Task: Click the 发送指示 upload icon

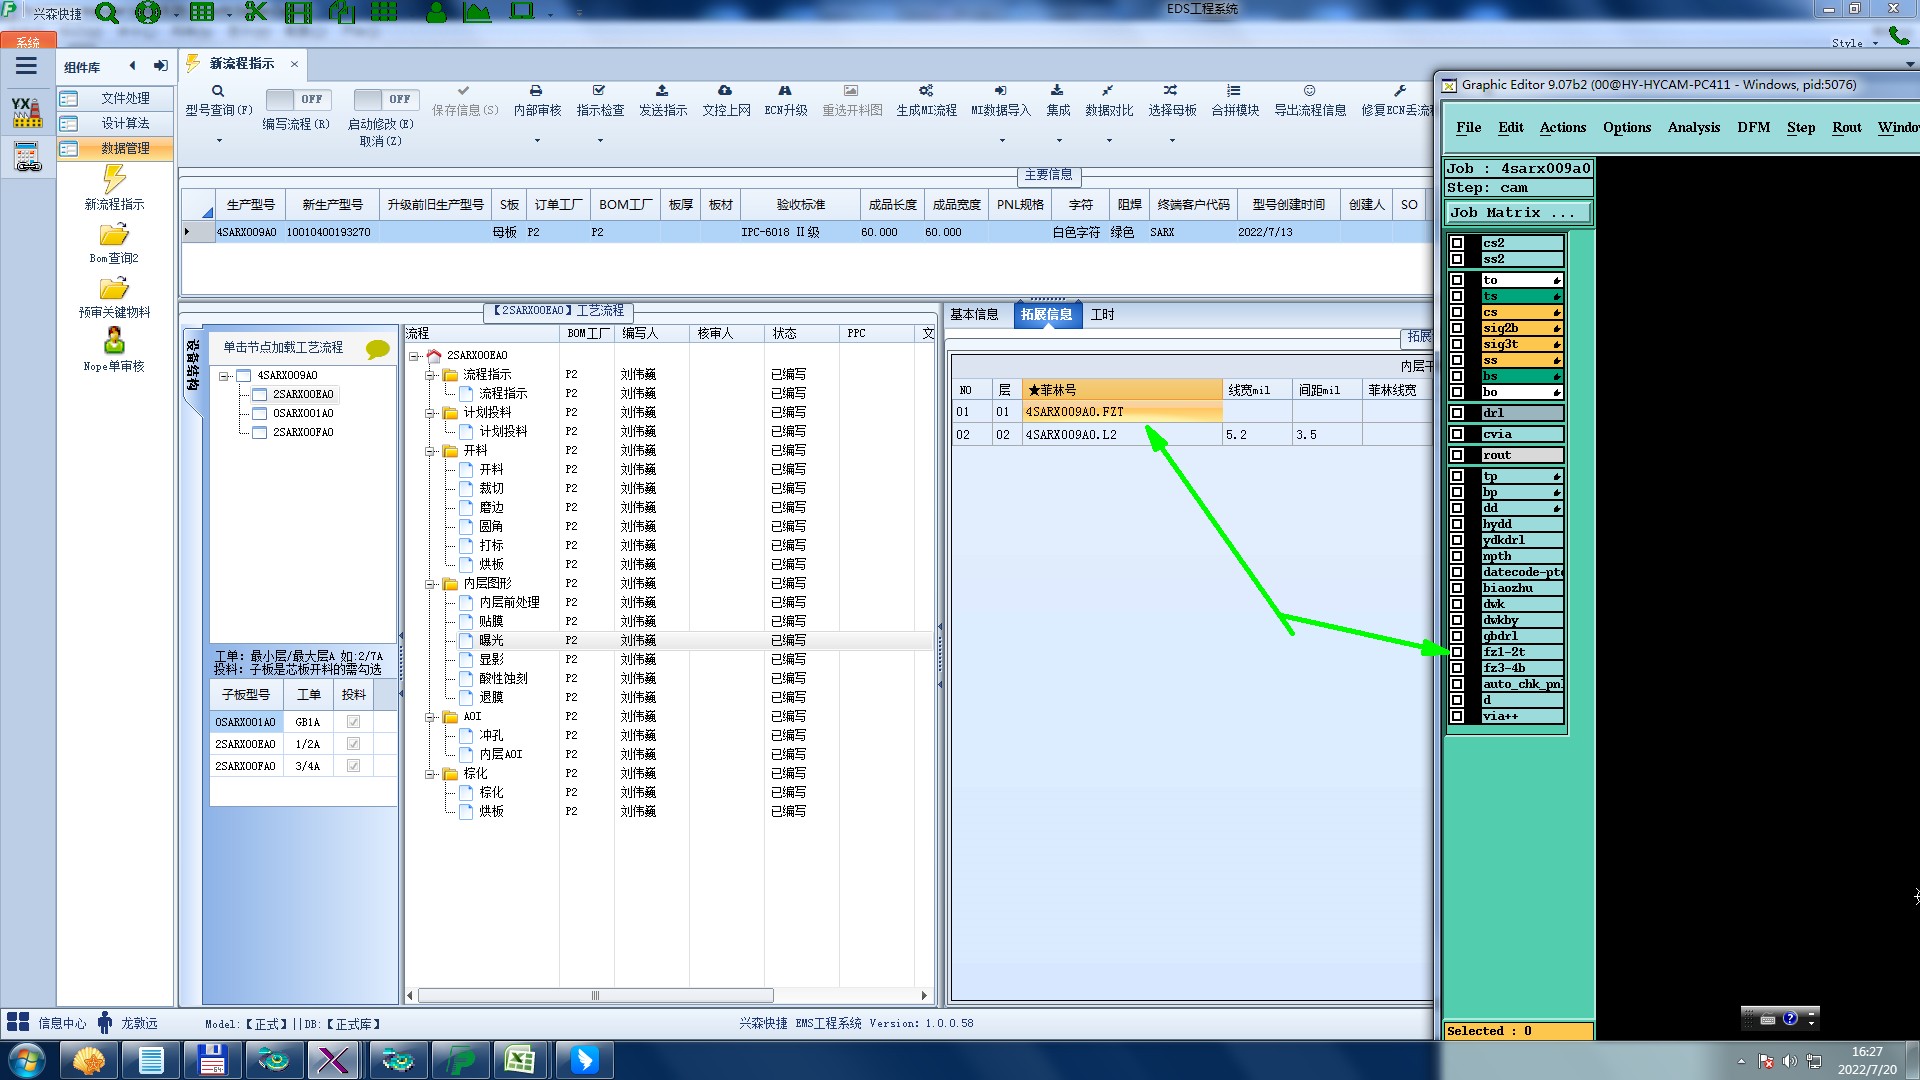Action: click(662, 91)
